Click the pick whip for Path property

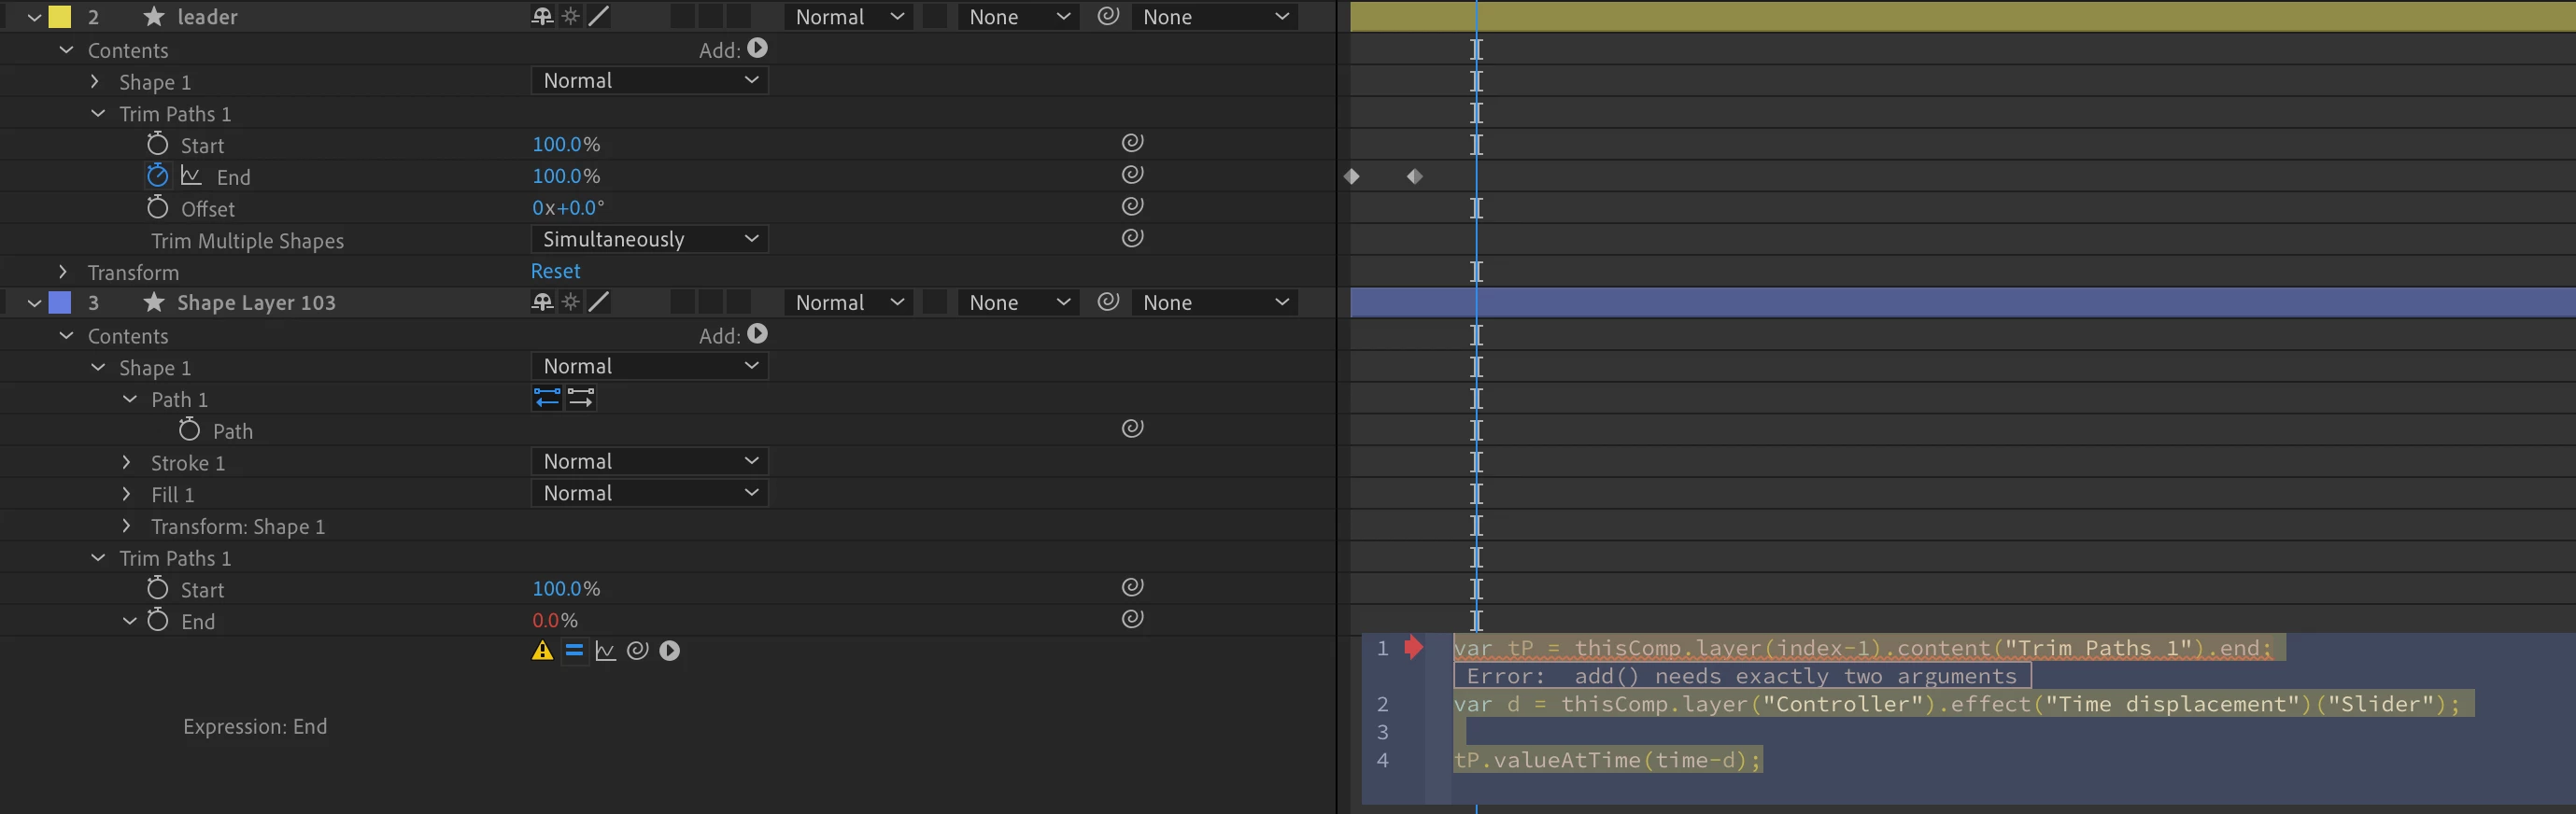(x=1132, y=429)
